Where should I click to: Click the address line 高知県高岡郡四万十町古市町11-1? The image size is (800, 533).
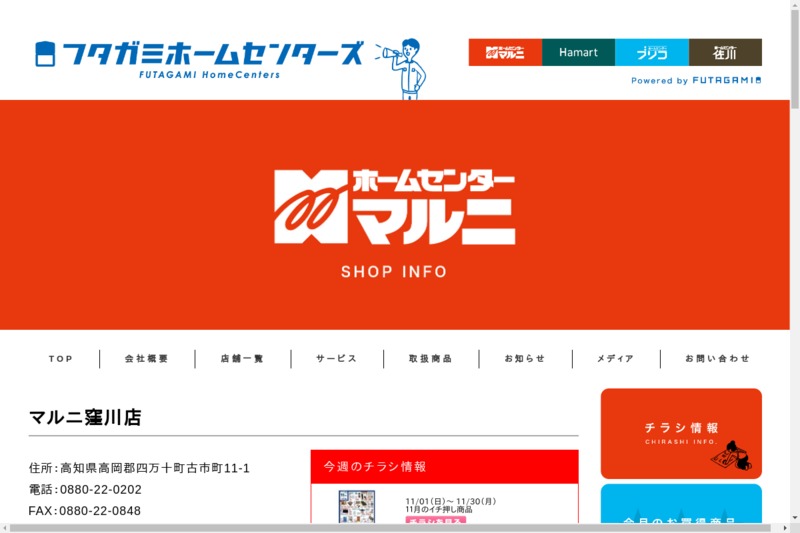(x=155, y=468)
